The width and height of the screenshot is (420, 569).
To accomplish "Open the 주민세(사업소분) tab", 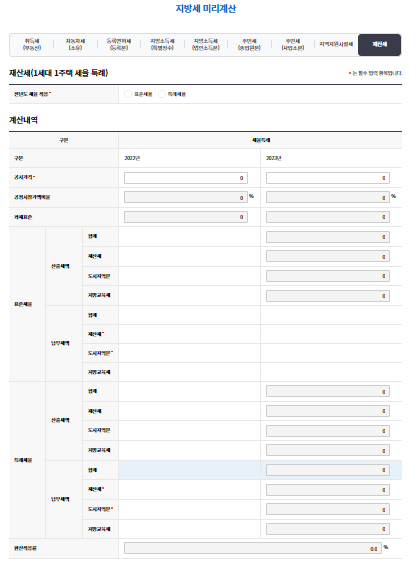I will [x=293, y=45].
